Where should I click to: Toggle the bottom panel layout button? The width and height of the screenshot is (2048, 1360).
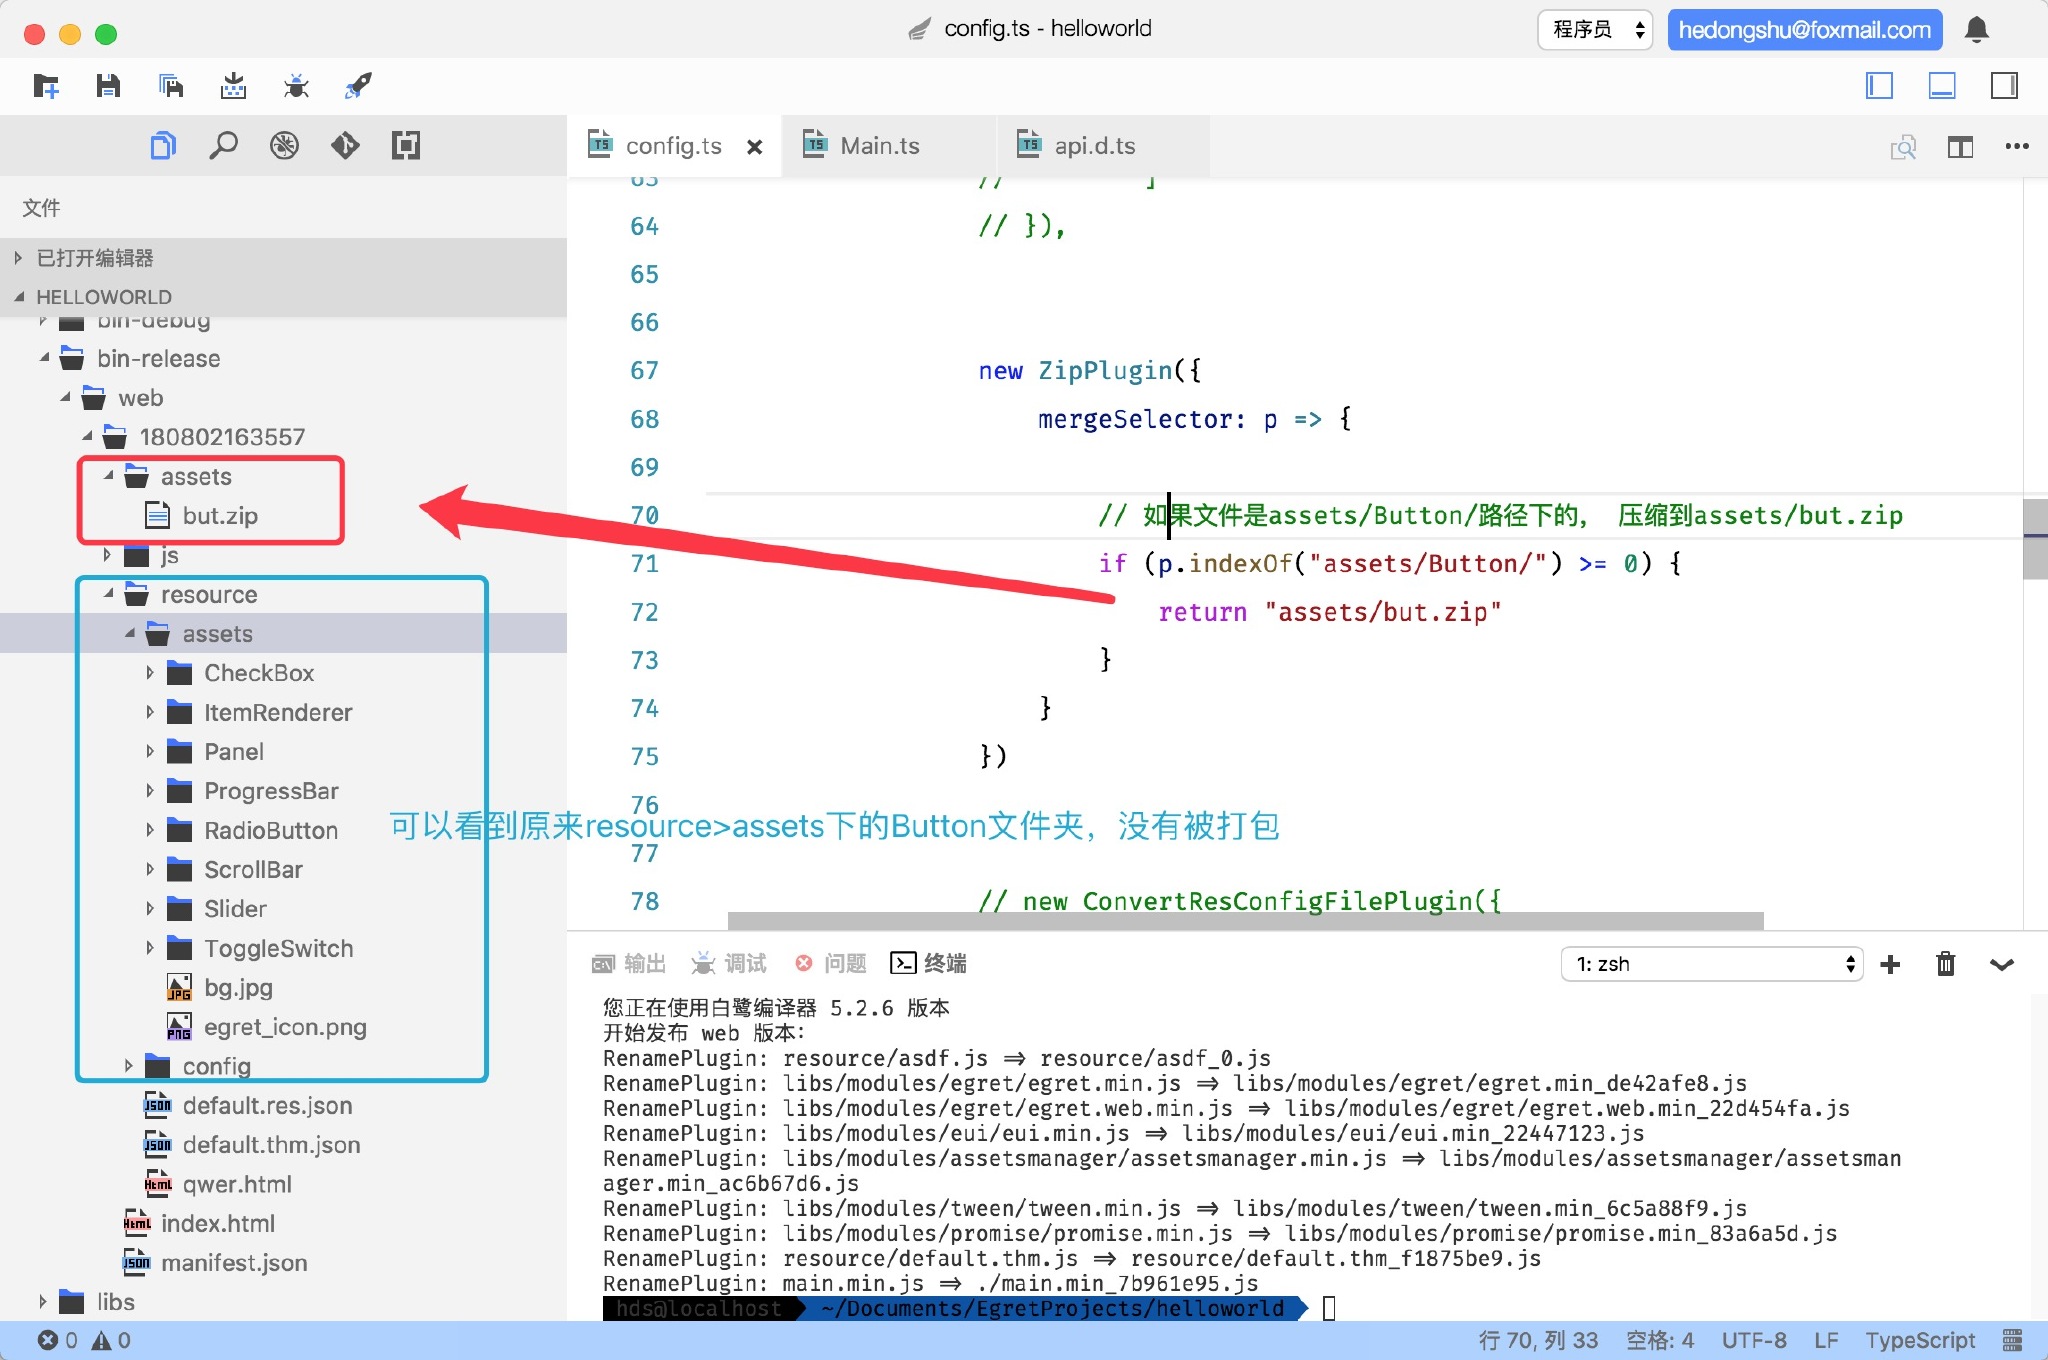tap(1941, 86)
